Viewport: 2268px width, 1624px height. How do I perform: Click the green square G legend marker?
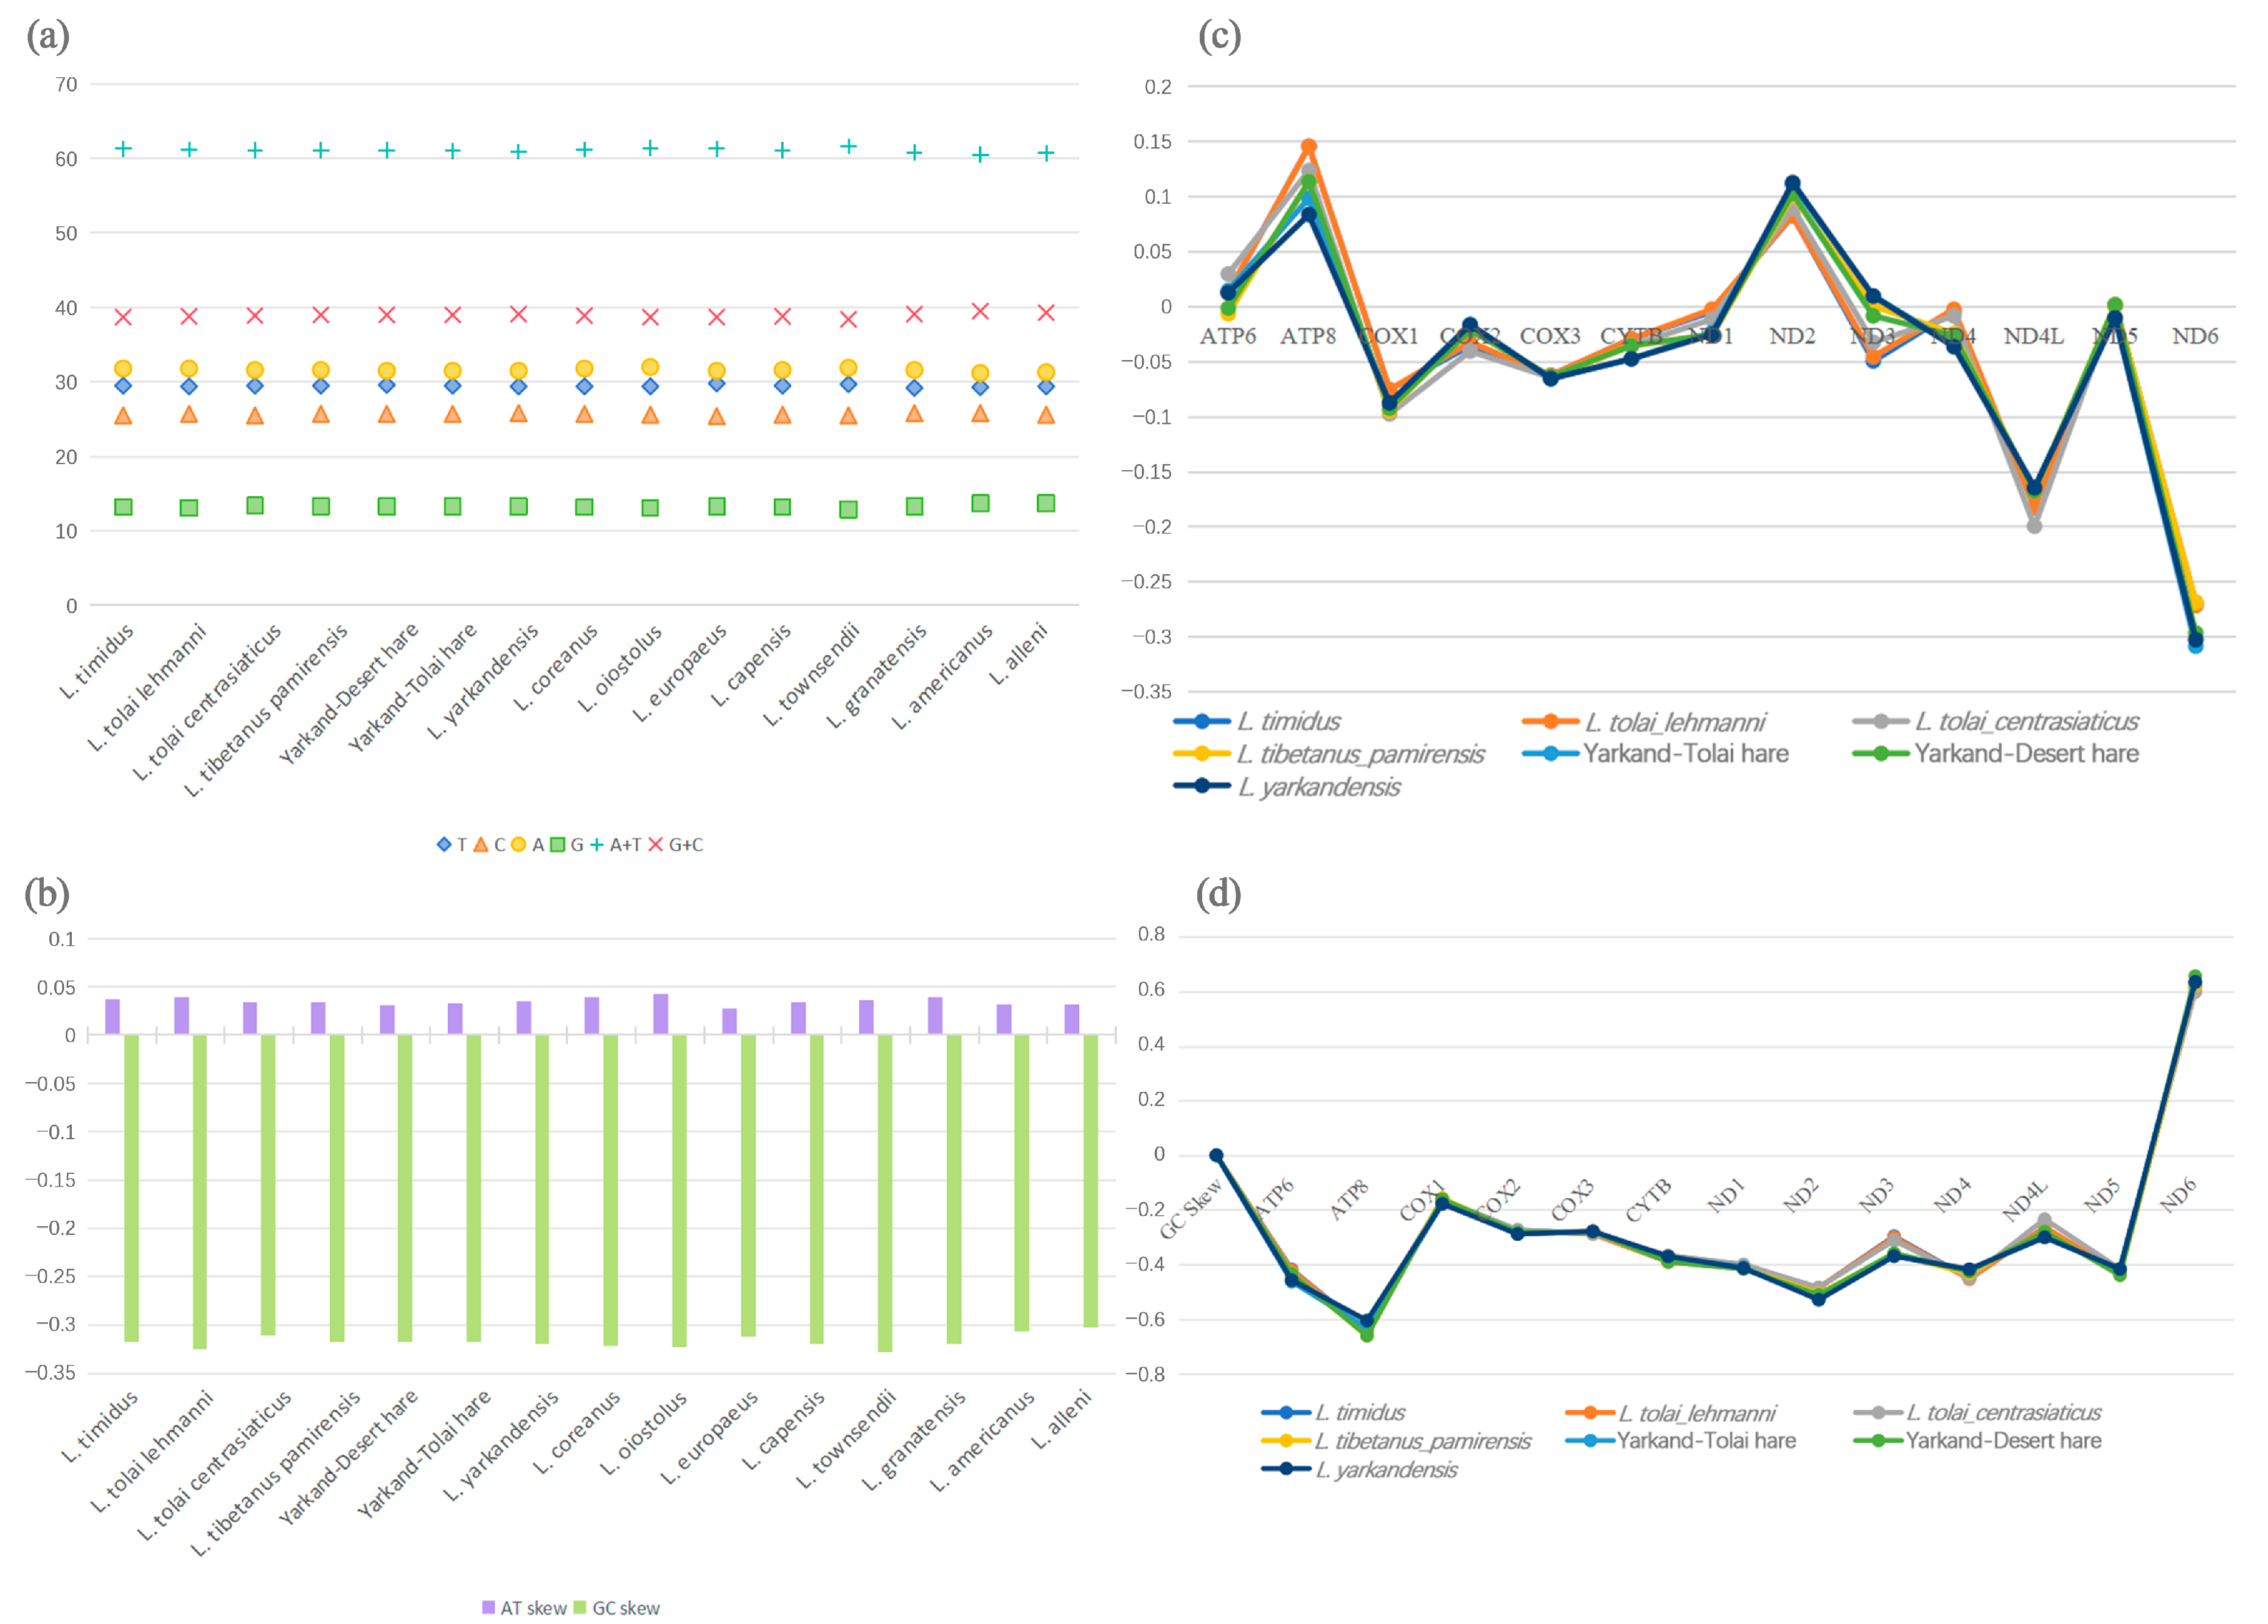pyautogui.click(x=558, y=845)
